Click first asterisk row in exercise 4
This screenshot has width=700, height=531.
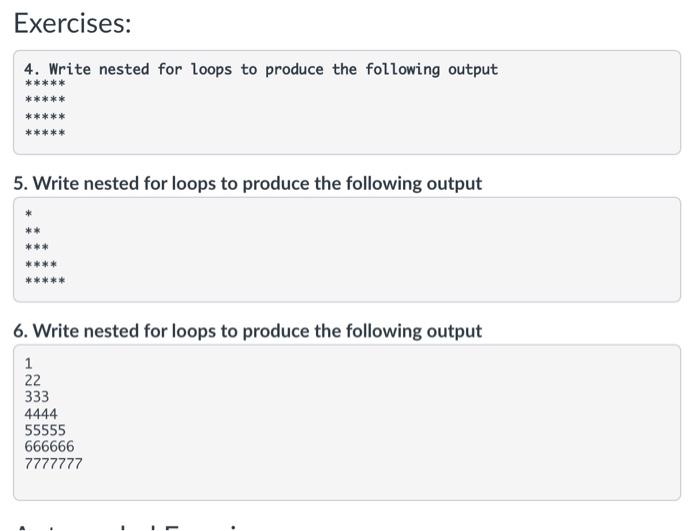point(45,84)
